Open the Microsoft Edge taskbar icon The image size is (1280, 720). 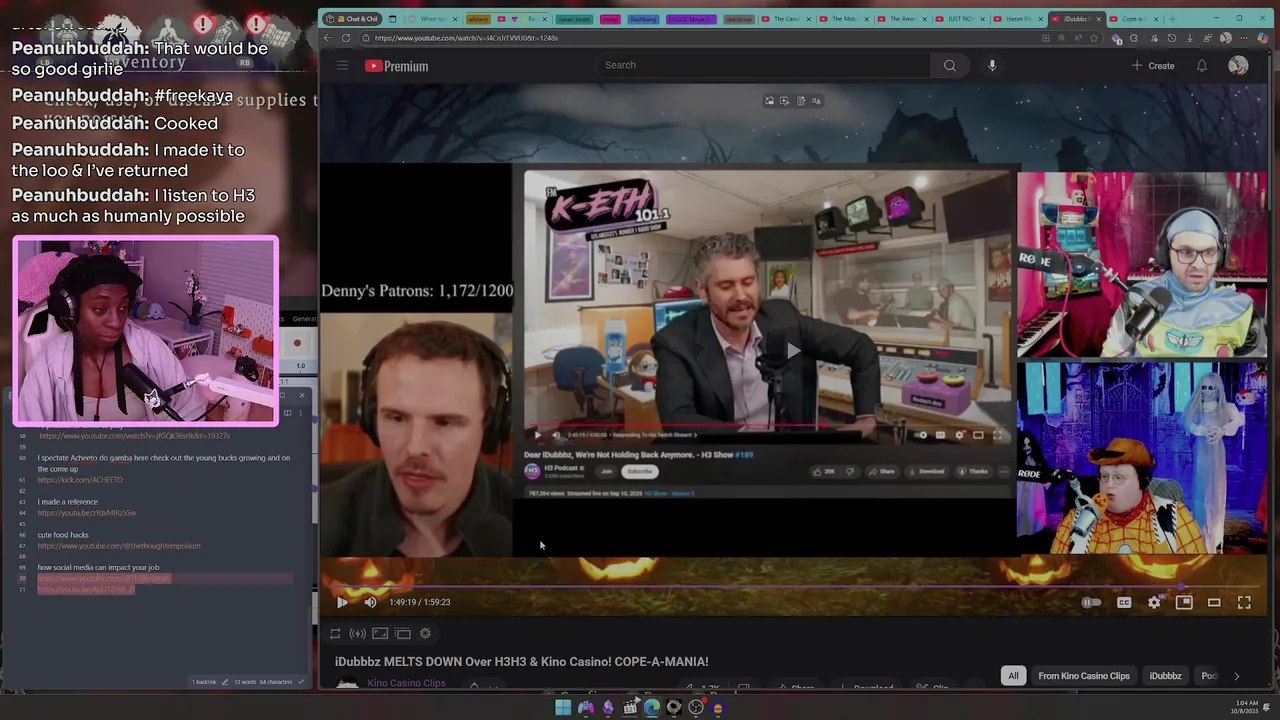(652, 708)
